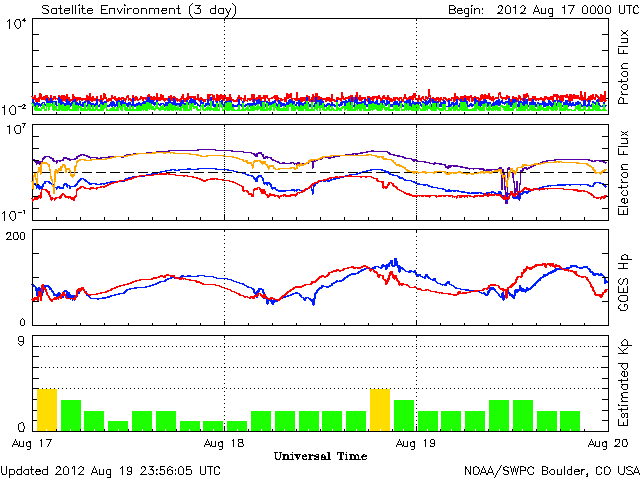
Task: Click the 'Aug 17' date label
Action: tap(32, 443)
